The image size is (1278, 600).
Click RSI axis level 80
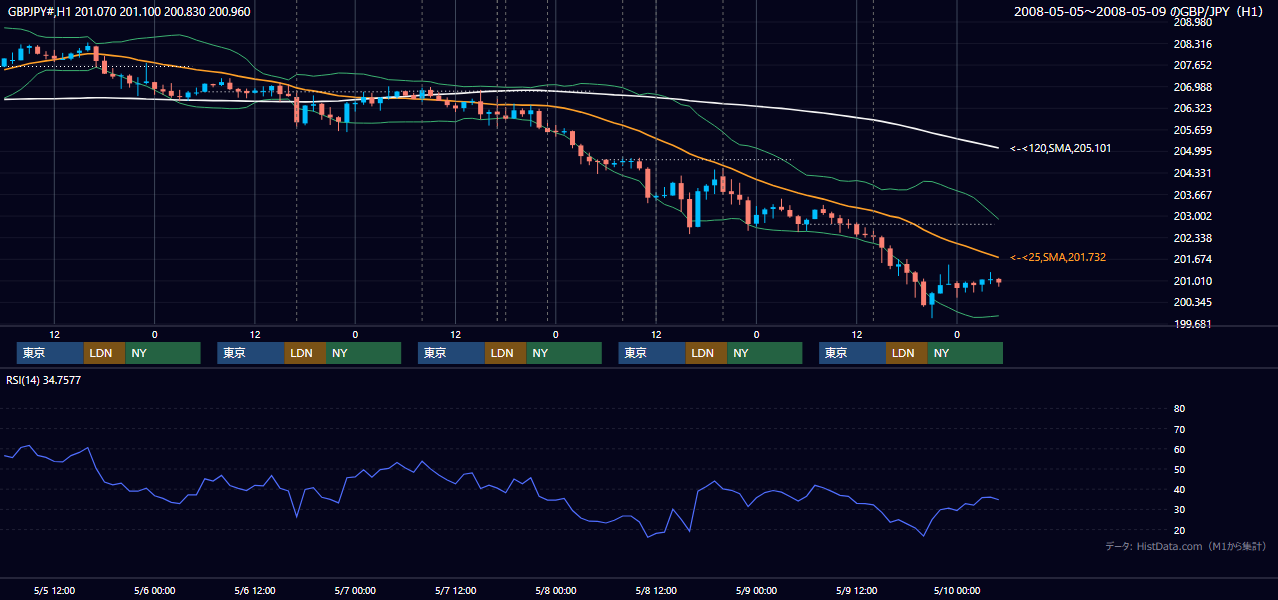click(1179, 409)
